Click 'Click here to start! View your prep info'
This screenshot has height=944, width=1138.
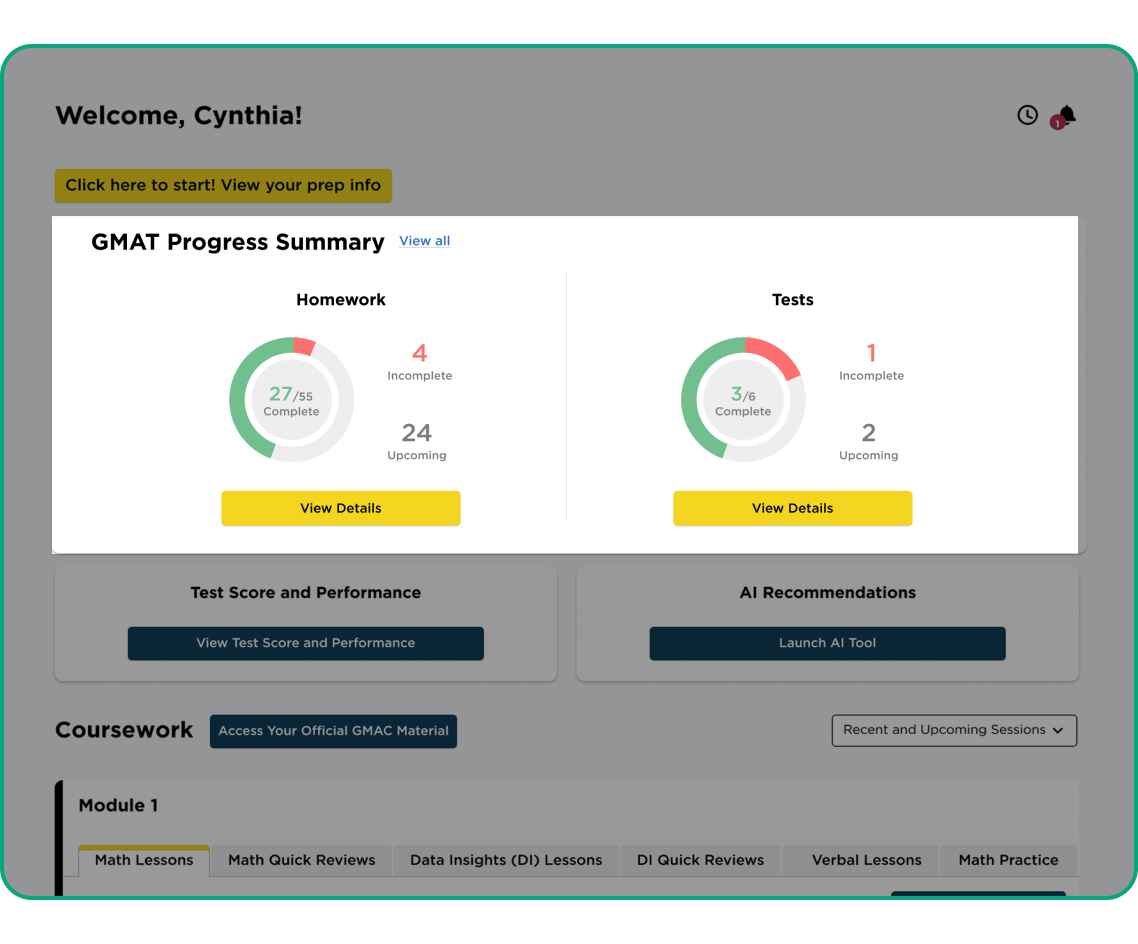coord(223,185)
